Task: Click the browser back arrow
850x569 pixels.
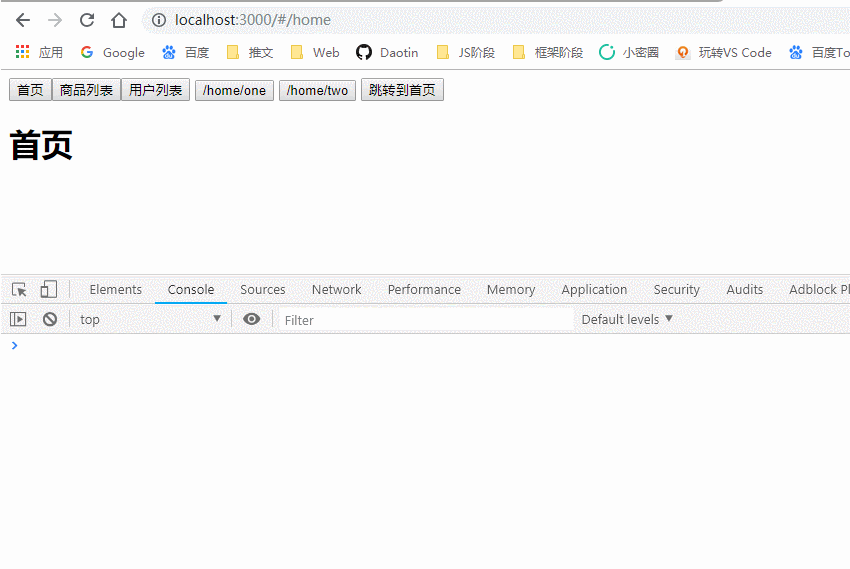Action: coord(22,20)
